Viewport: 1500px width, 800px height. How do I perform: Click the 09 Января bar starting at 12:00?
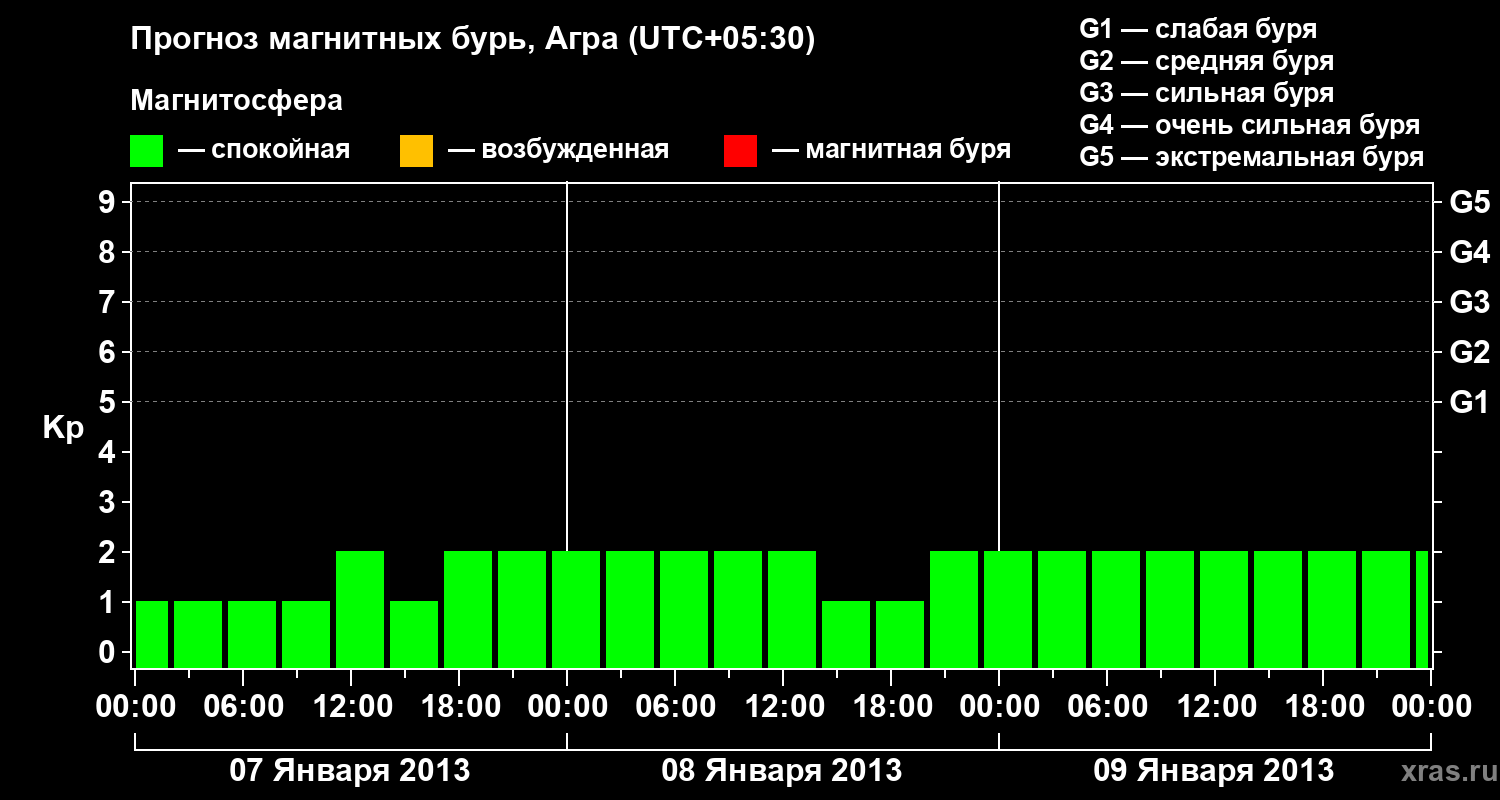click(1224, 609)
